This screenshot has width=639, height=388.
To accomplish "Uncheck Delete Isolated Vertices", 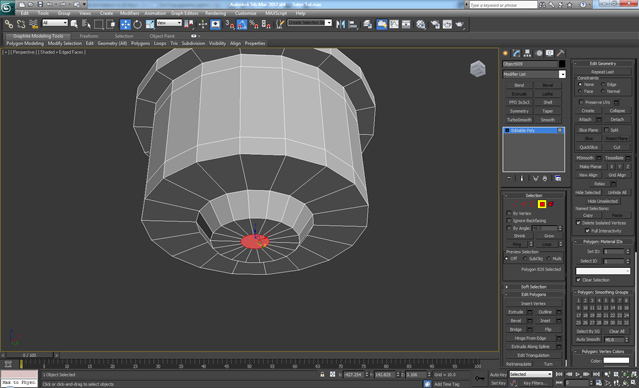I will 578,223.
